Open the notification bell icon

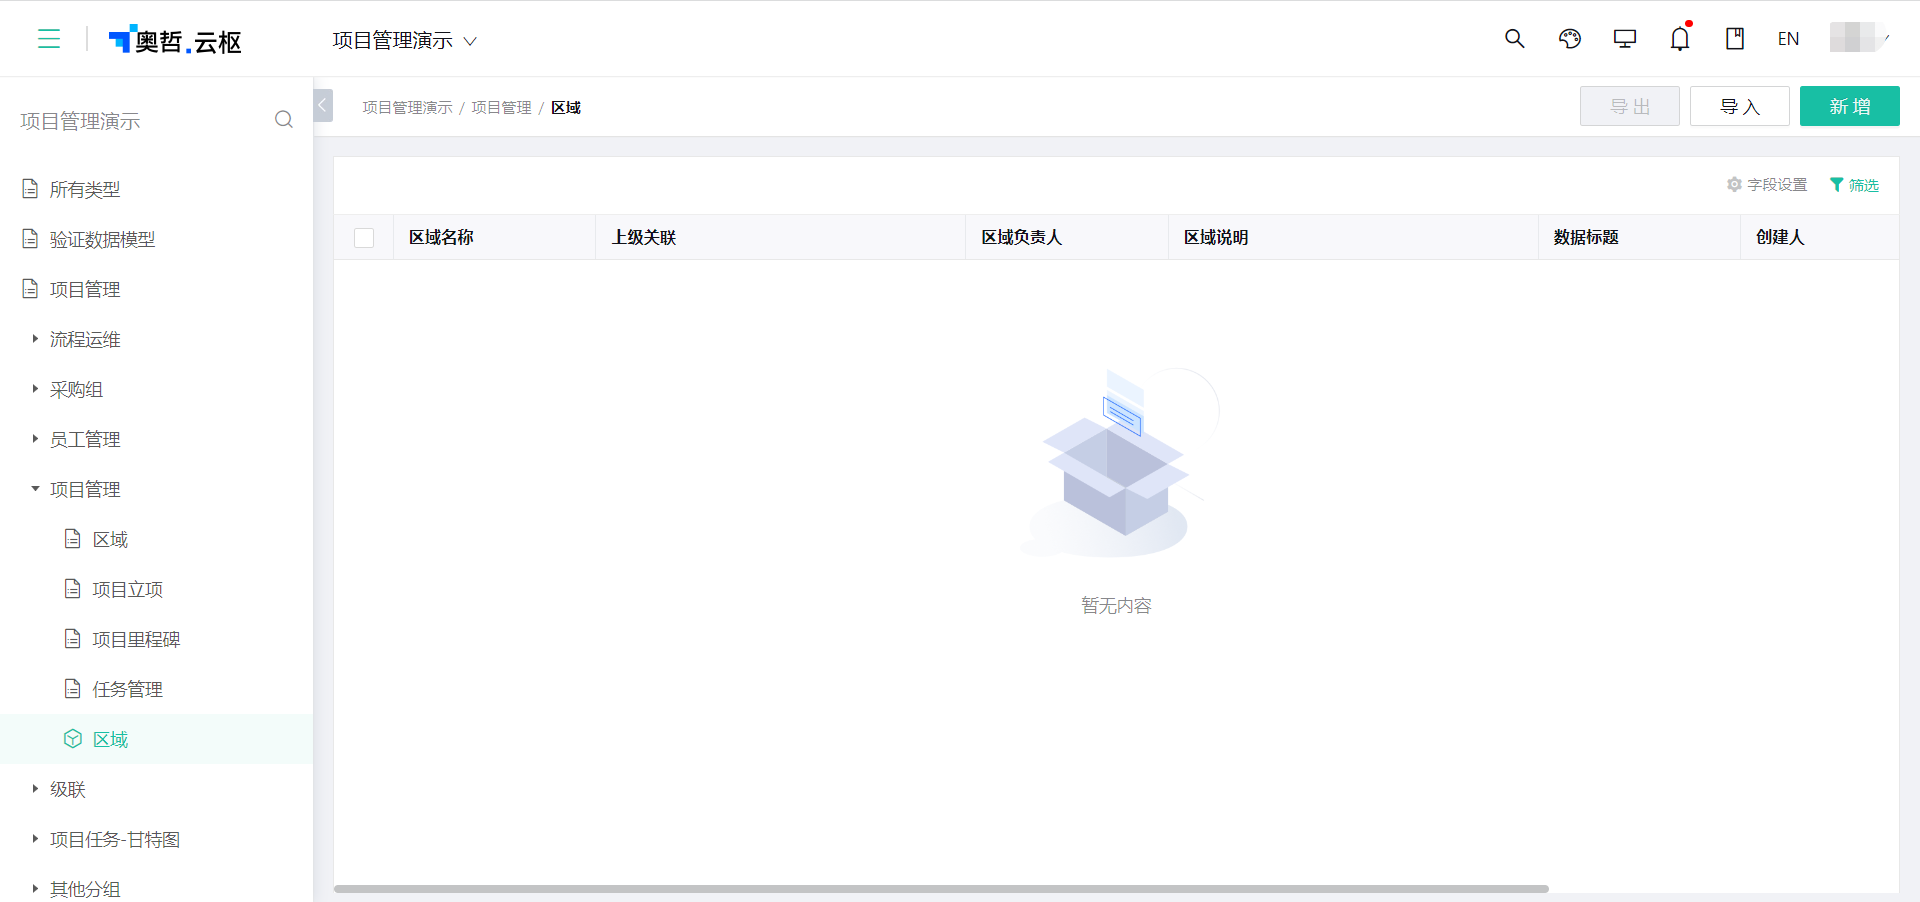click(x=1680, y=39)
